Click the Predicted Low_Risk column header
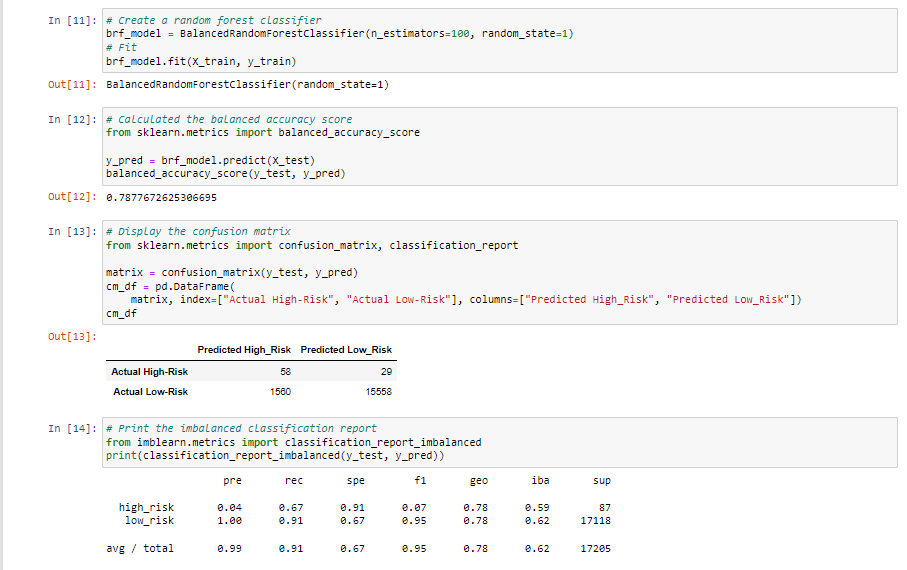 tap(346, 350)
